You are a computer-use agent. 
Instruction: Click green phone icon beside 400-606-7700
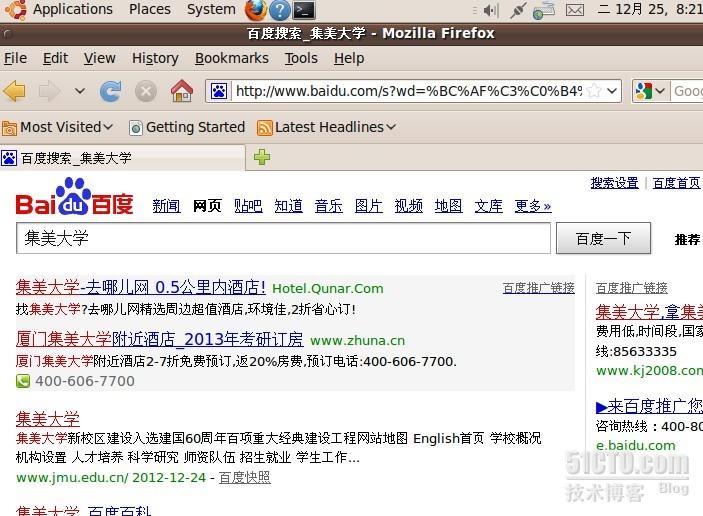click(23, 381)
